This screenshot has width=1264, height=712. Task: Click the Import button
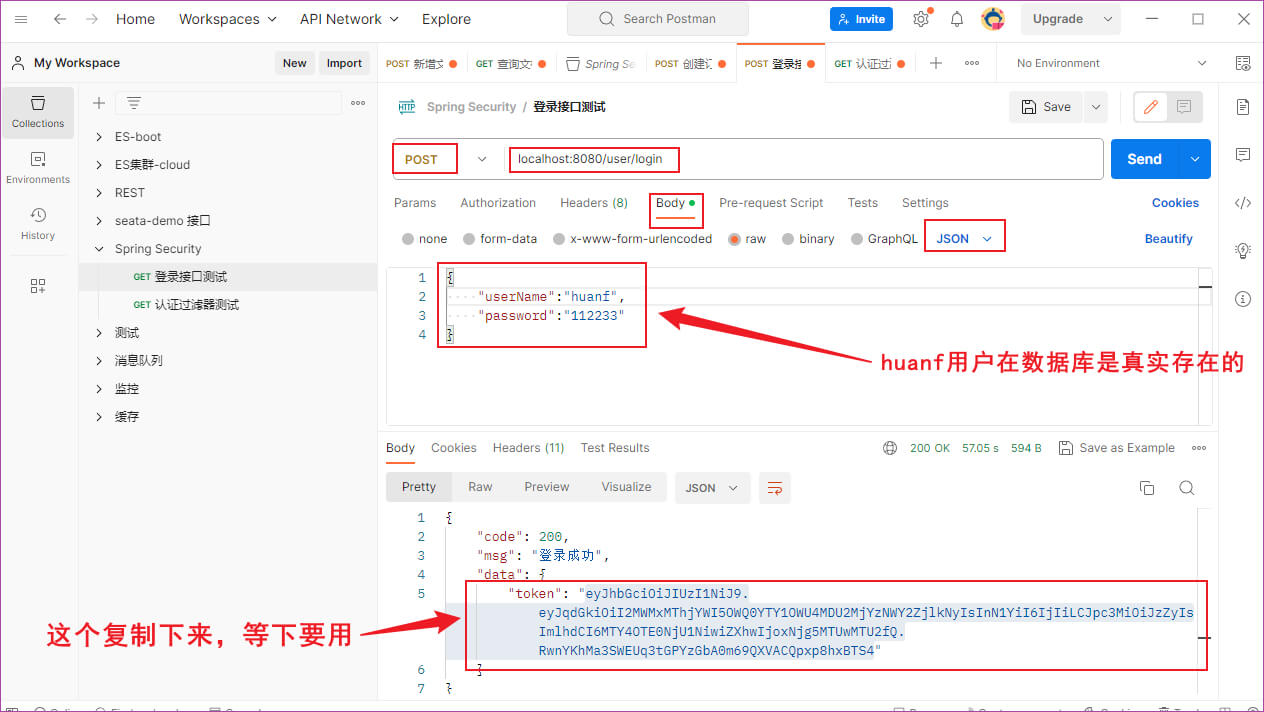point(344,63)
